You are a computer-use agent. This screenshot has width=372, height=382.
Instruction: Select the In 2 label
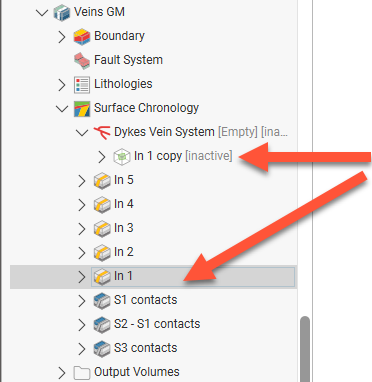pos(124,252)
